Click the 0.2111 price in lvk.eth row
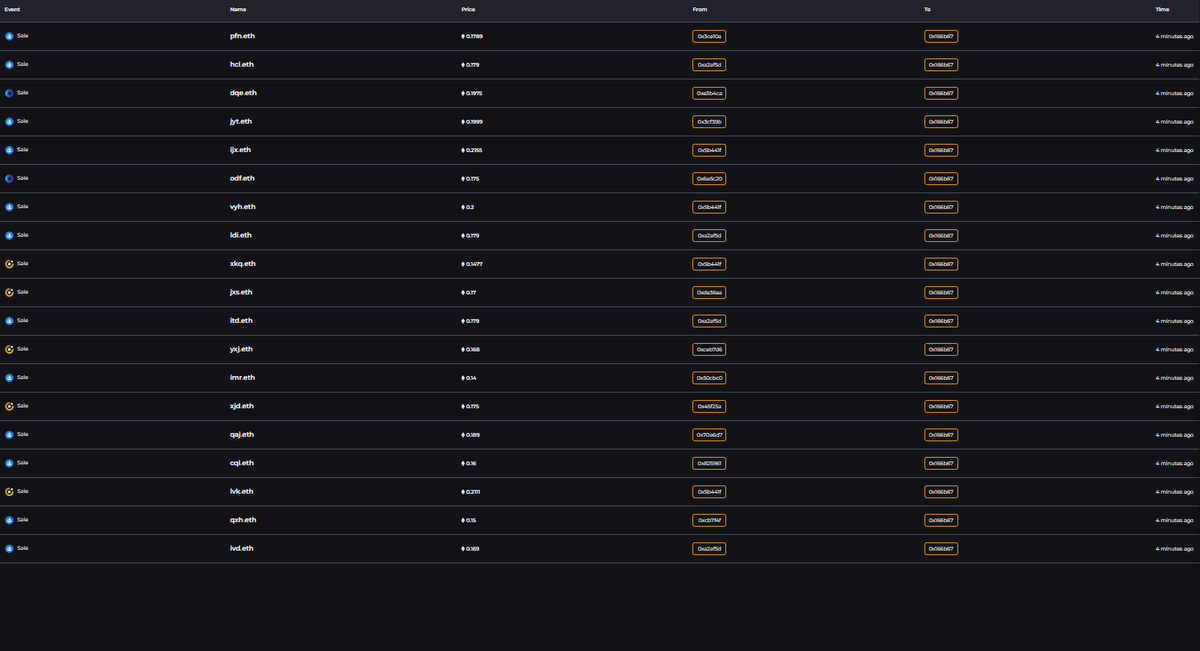 (473, 492)
